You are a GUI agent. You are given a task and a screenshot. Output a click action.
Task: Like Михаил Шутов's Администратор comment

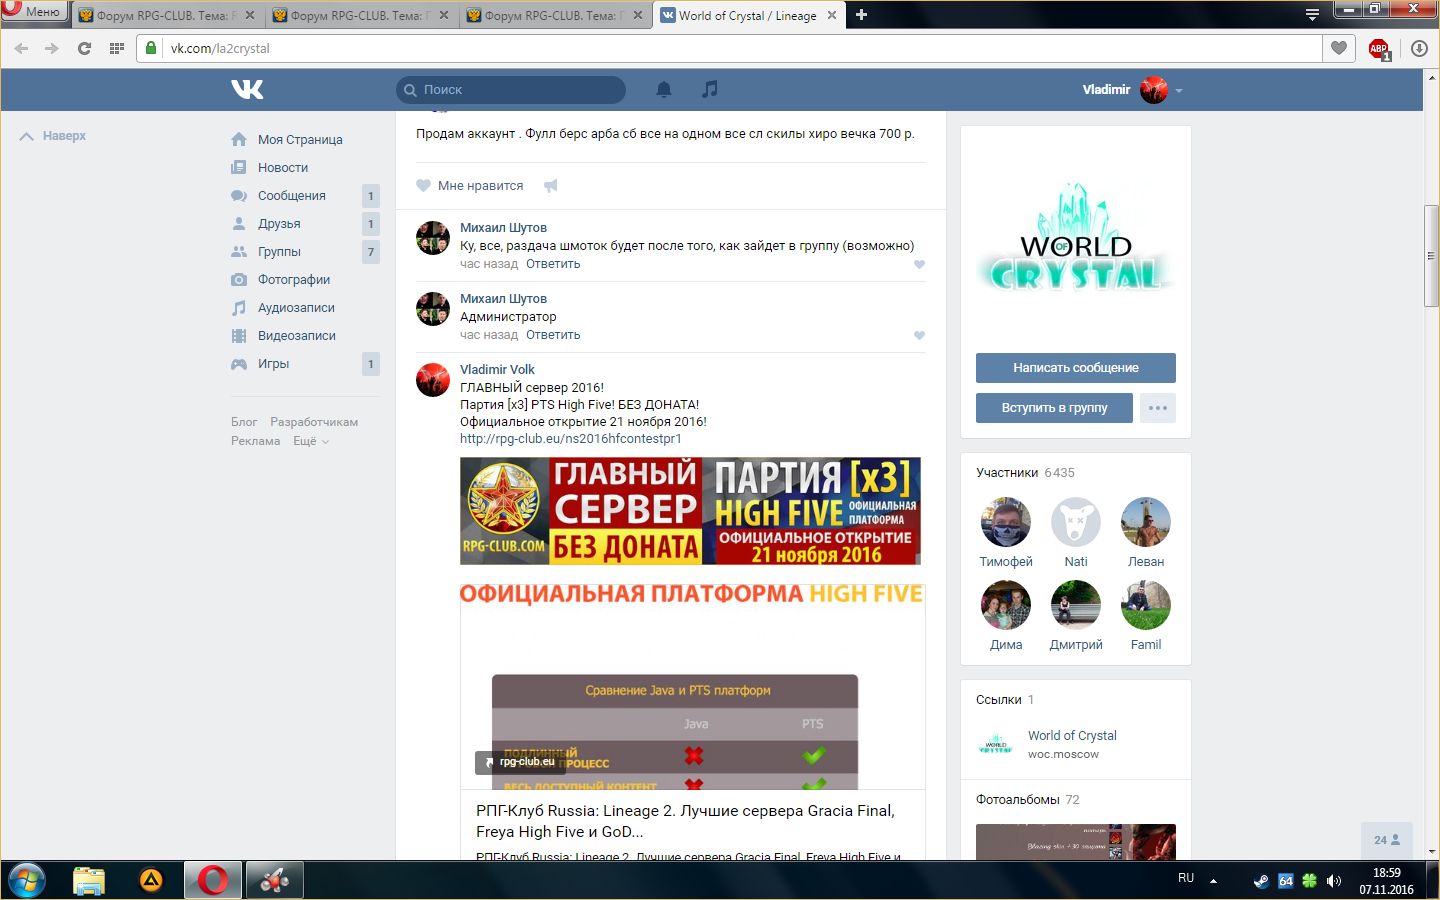pos(919,335)
